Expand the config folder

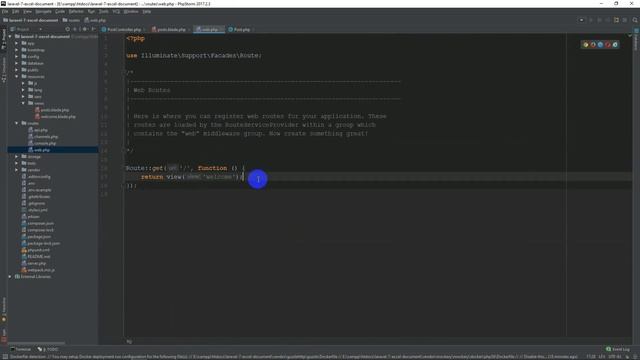pyautogui.click(x=17, y=57)
